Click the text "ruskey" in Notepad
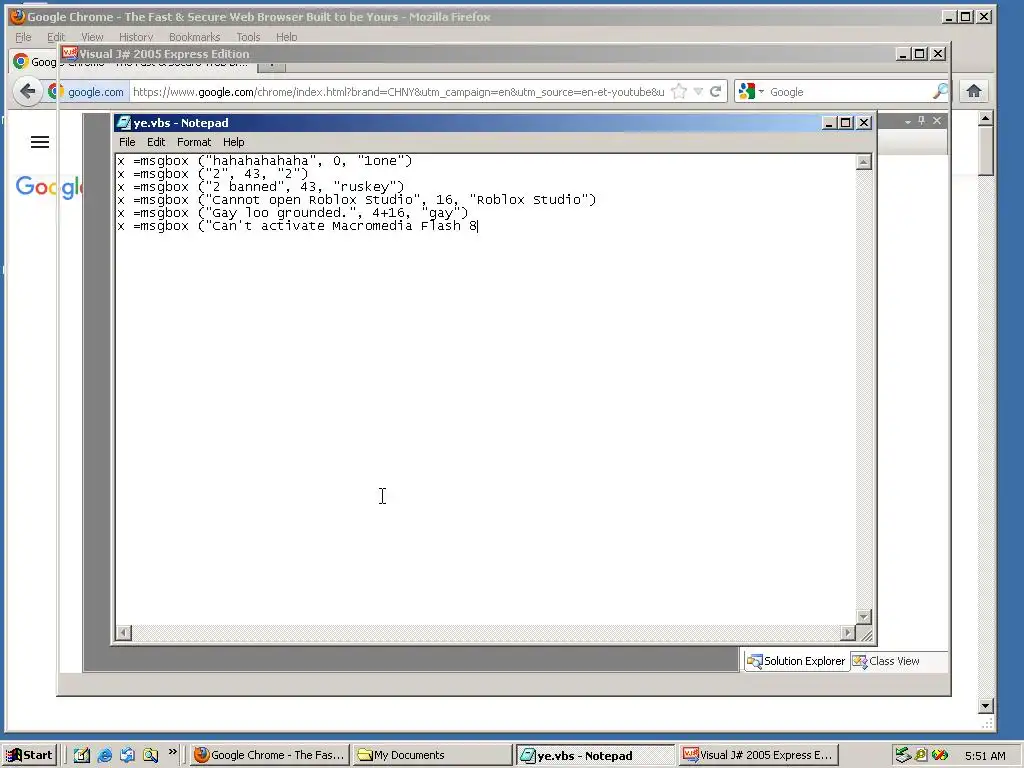The height and width of the screenshot is (768, 1024). click(x=364, y=187)
